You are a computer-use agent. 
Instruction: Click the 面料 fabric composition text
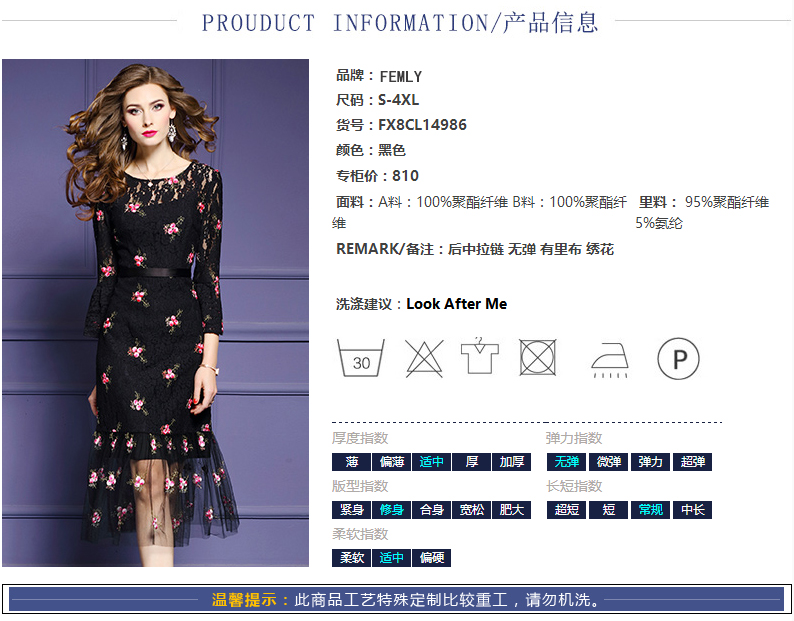point(480,212)
